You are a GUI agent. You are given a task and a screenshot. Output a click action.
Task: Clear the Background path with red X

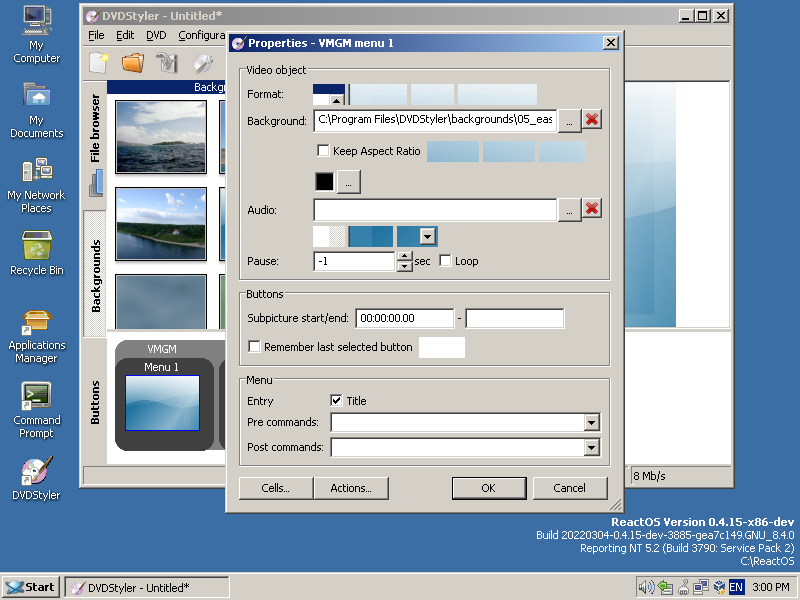click(592, 120)
